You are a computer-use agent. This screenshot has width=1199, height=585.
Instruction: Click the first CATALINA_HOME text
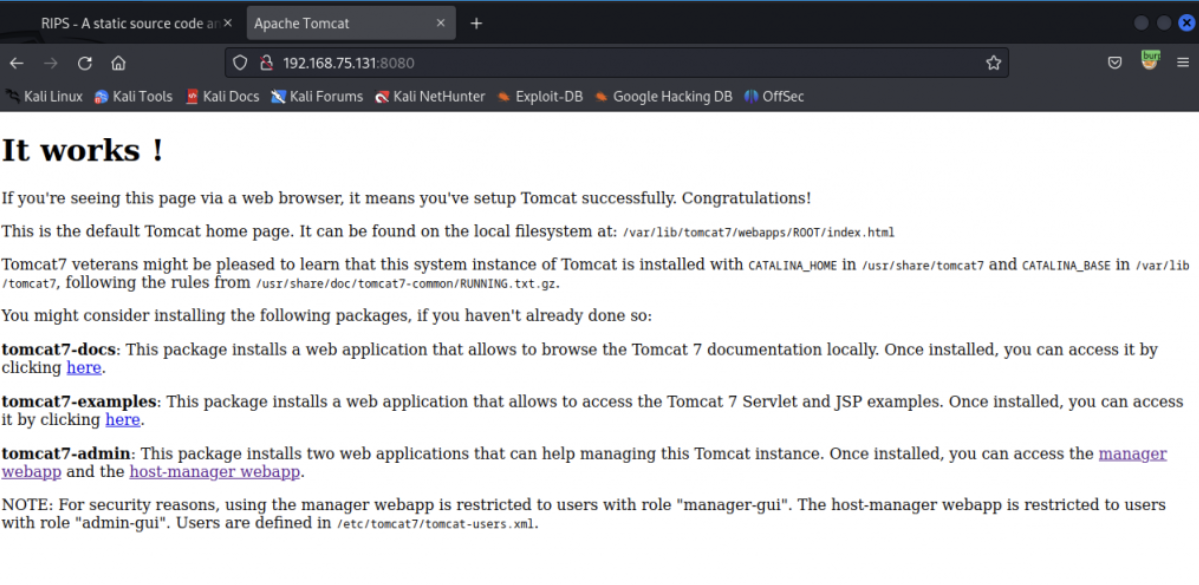tap(791, 266)
